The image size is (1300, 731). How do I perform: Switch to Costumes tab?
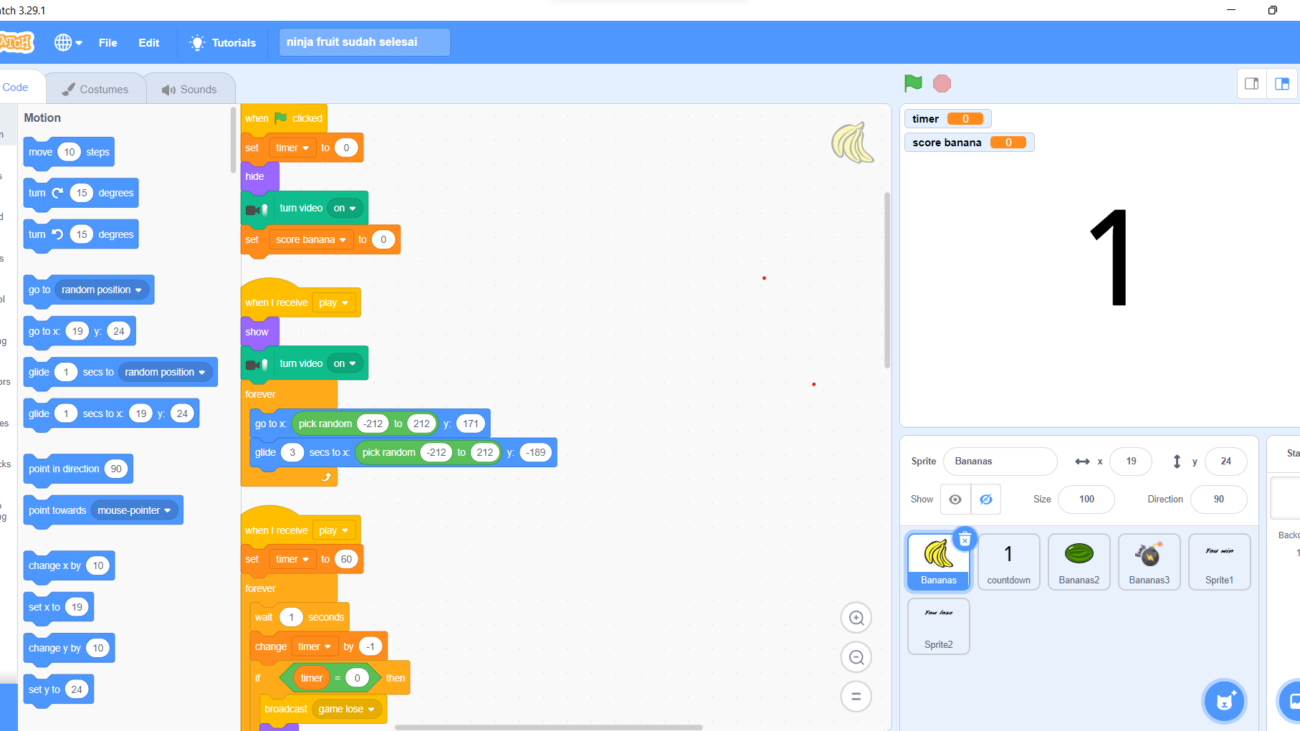pos(95,89)
